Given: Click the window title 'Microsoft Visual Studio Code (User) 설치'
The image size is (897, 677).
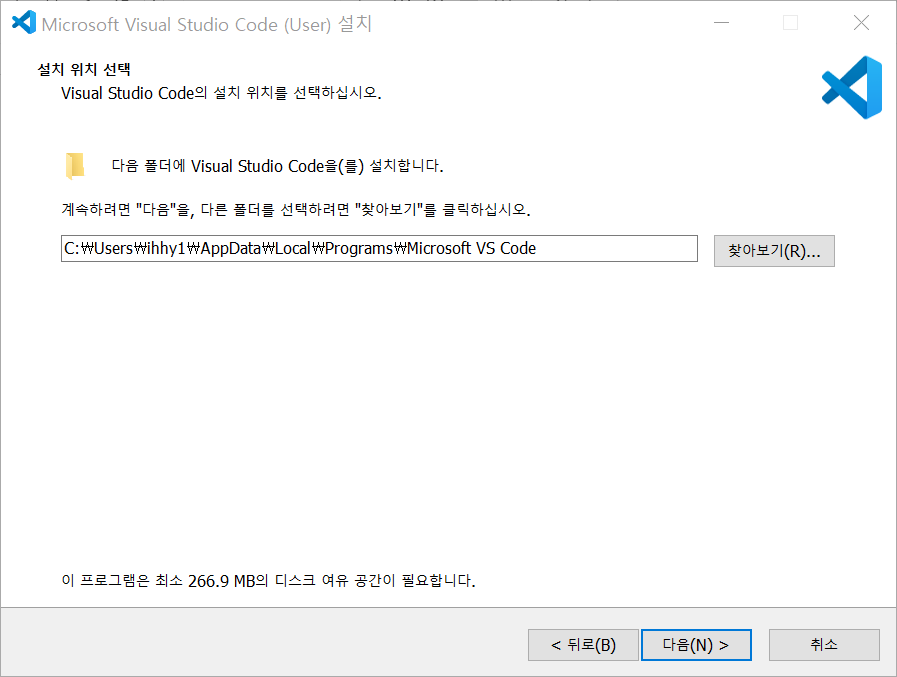Looking at the screenshot, I should [x=207, y=24].
